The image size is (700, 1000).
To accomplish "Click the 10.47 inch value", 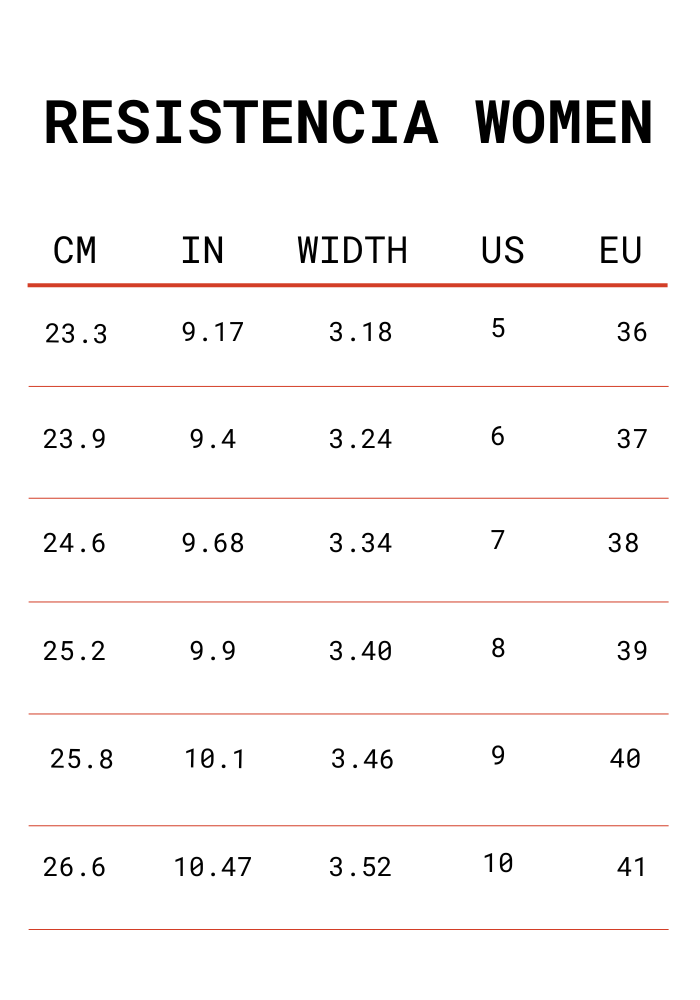I will point(213,867).
